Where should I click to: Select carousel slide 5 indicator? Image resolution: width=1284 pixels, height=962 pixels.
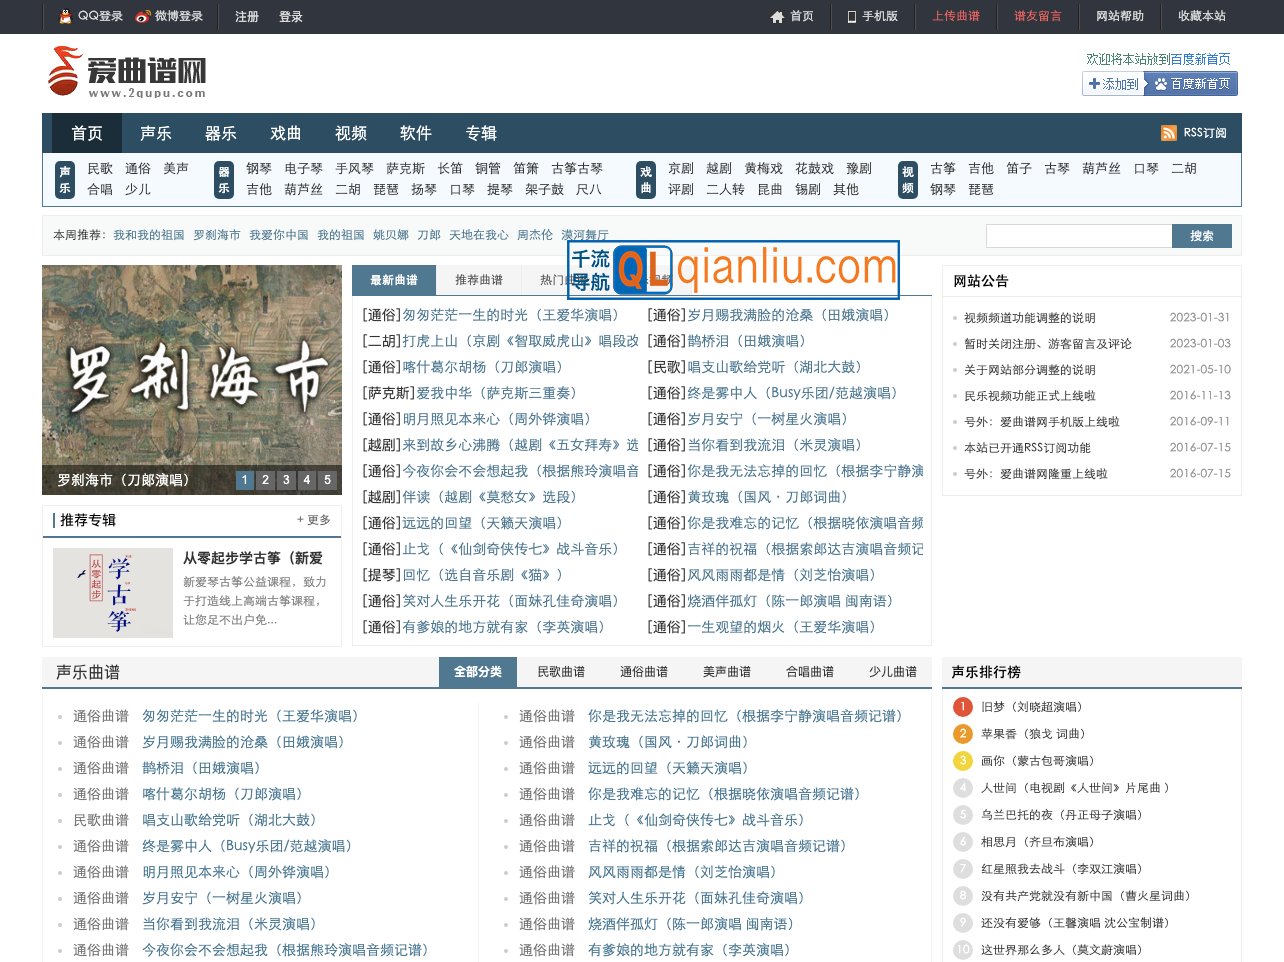[x=327, y=480]
